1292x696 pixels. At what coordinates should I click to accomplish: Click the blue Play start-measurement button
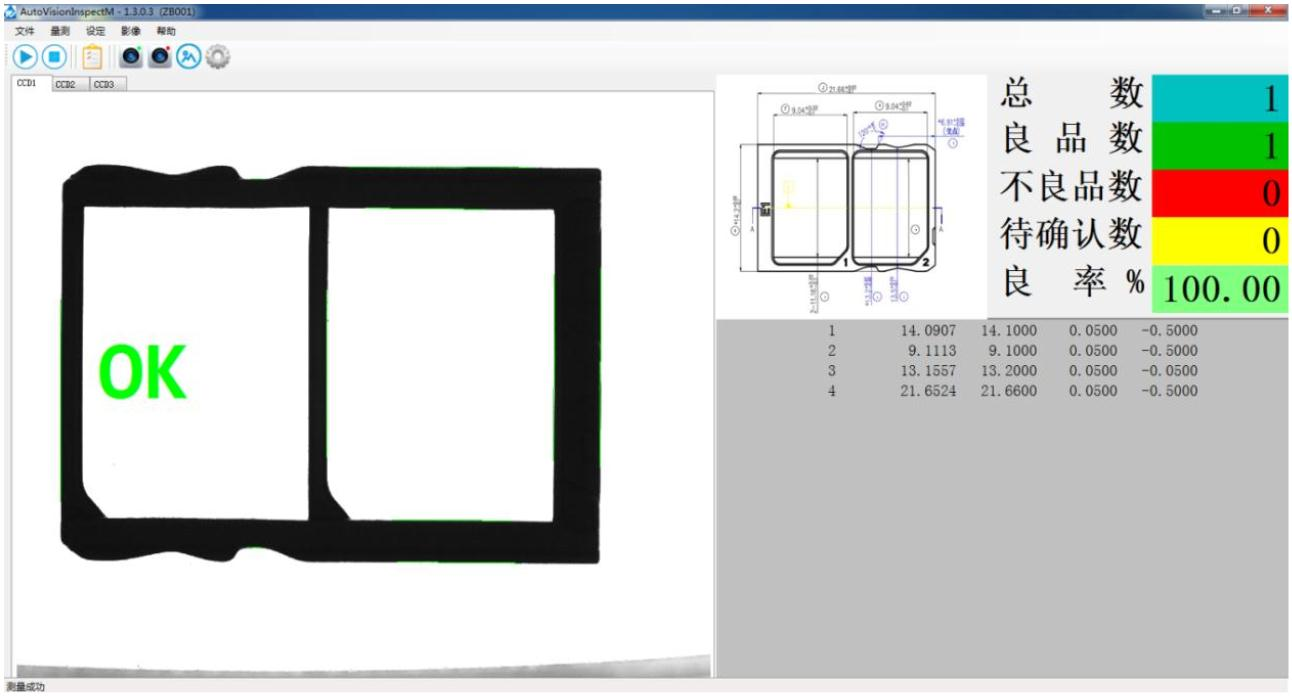click(x=26, y=58)
